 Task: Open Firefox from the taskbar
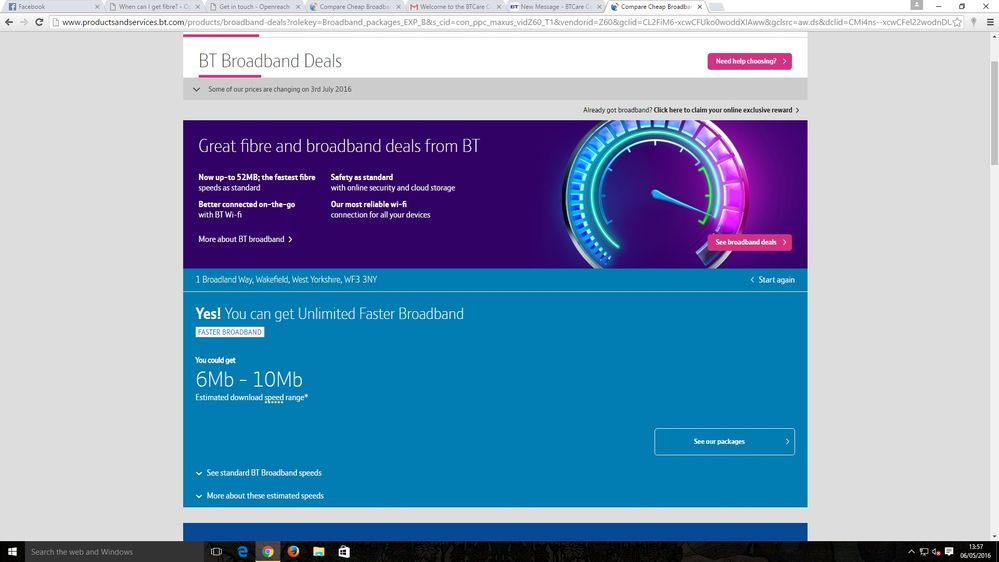click(x=293, y=551)
